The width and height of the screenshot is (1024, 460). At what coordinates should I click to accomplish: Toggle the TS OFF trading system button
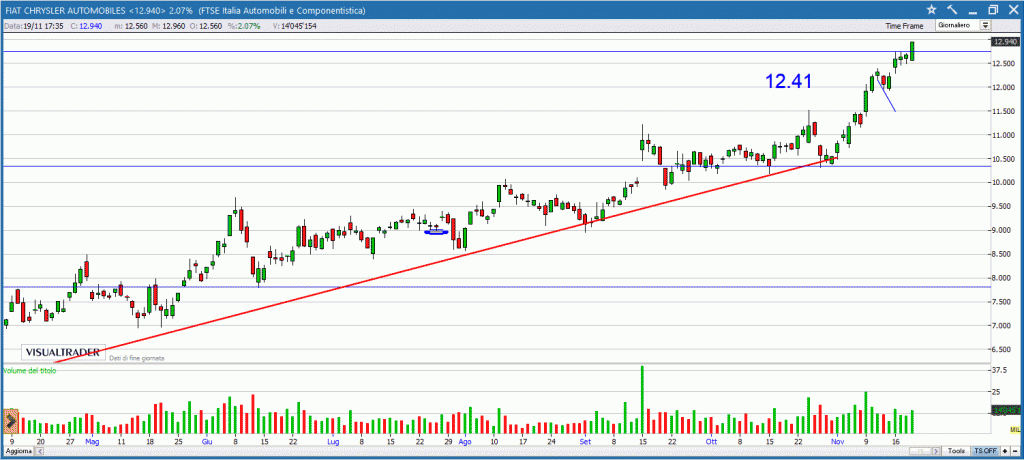tap(986, 451)
